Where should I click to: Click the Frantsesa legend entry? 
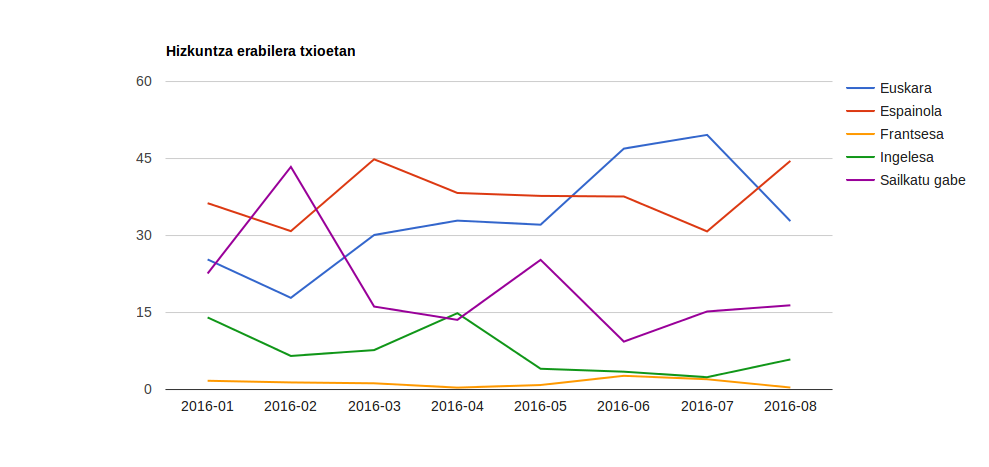click(911, 134)
